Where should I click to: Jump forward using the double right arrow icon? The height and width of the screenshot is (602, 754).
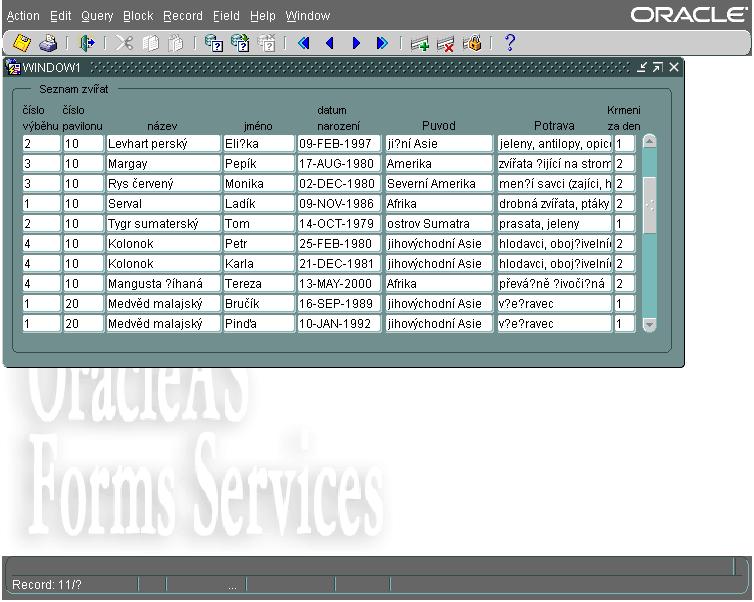click(381, 43)
